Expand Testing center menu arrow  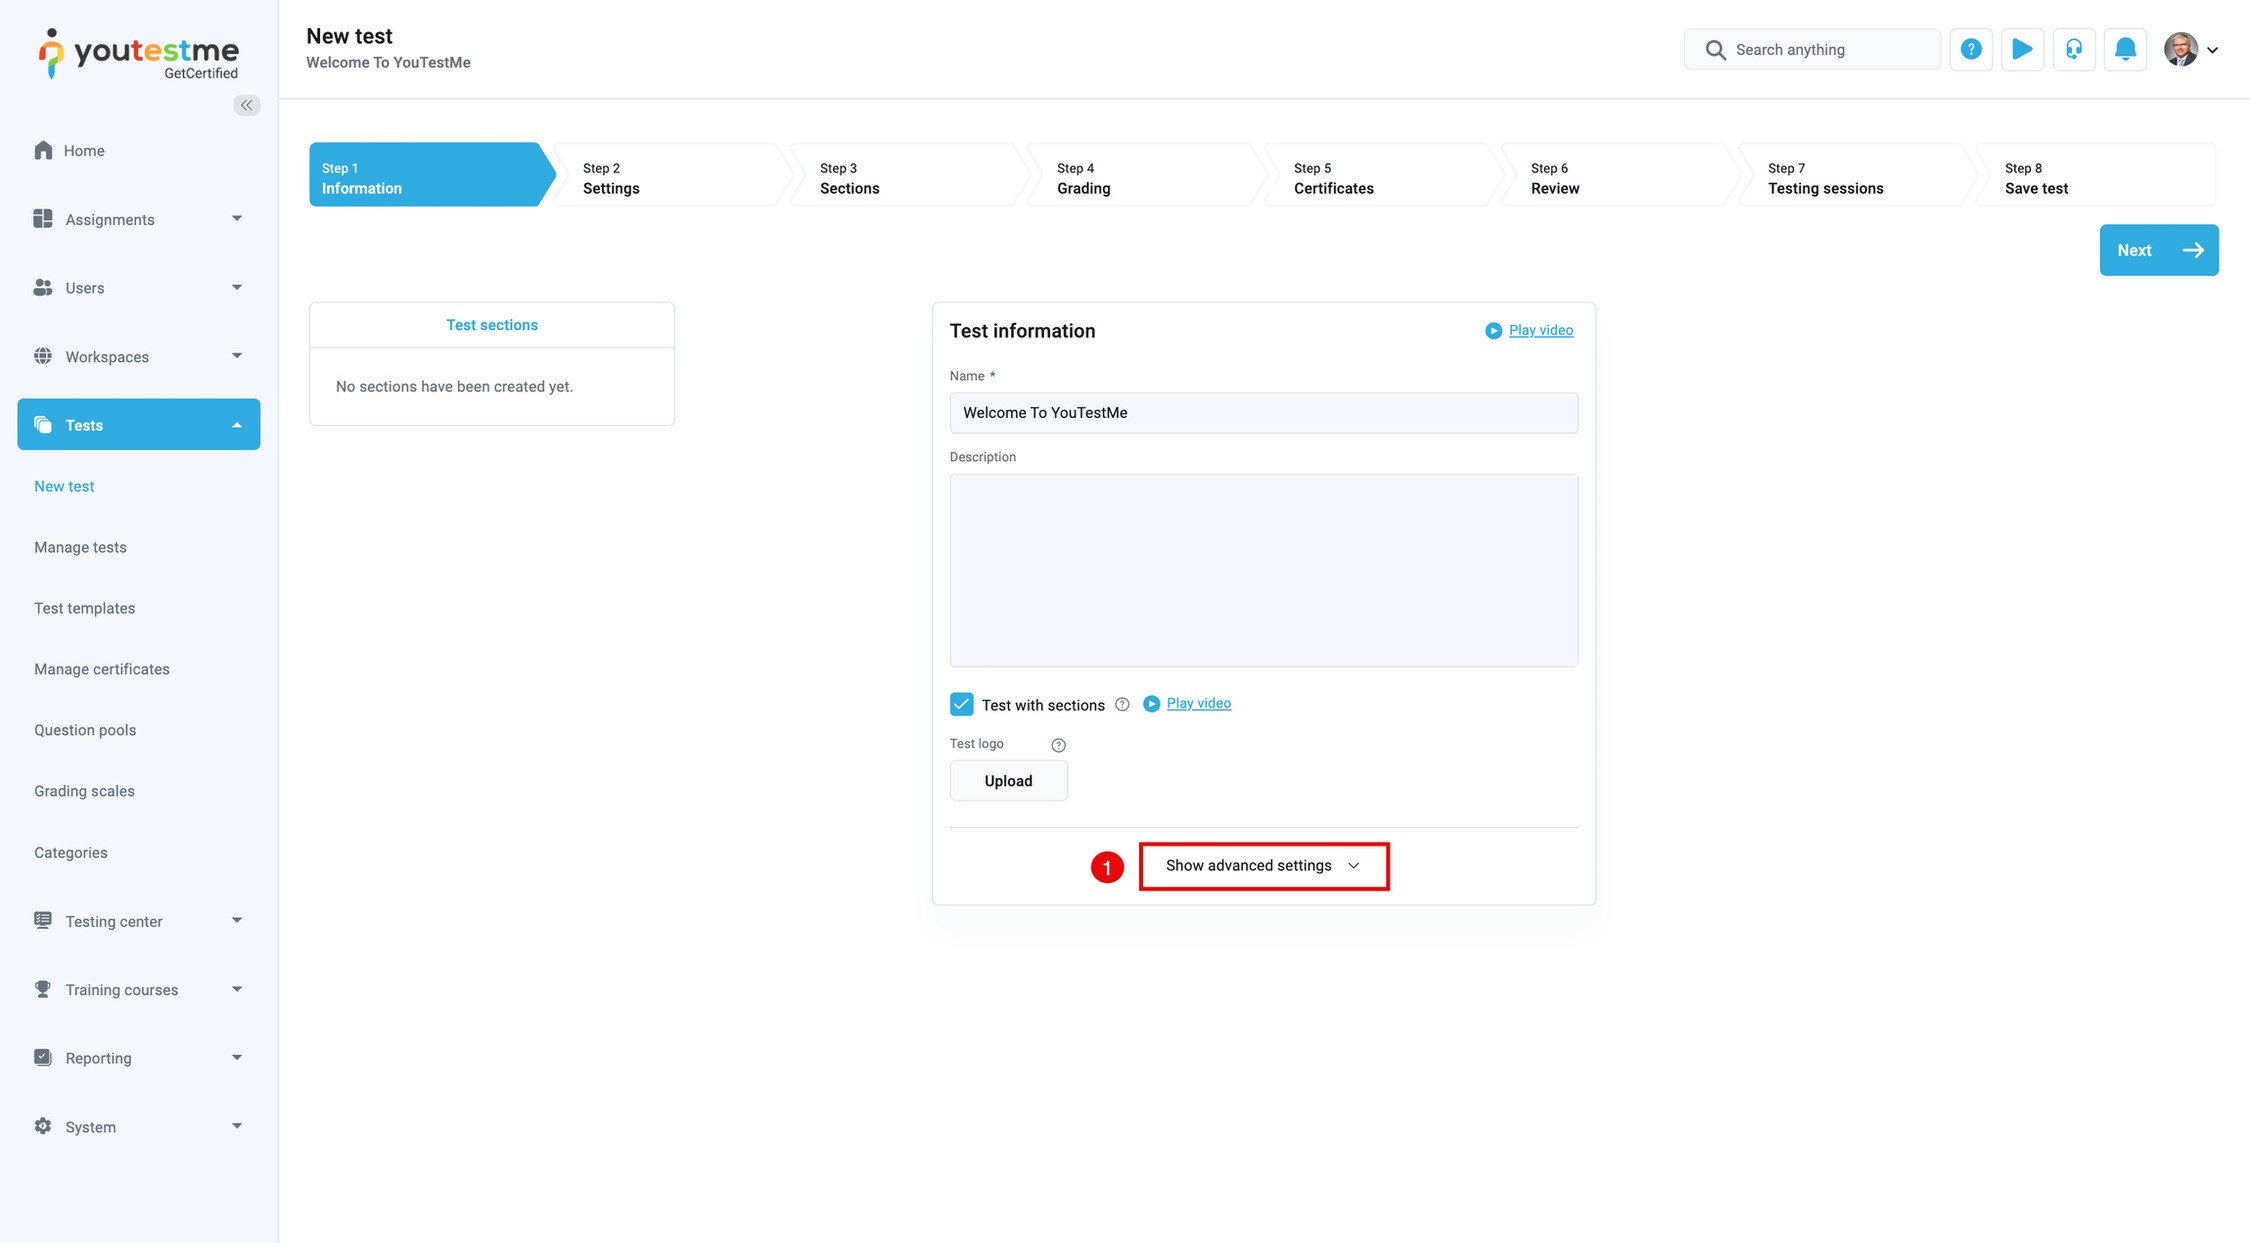(237, 920)
